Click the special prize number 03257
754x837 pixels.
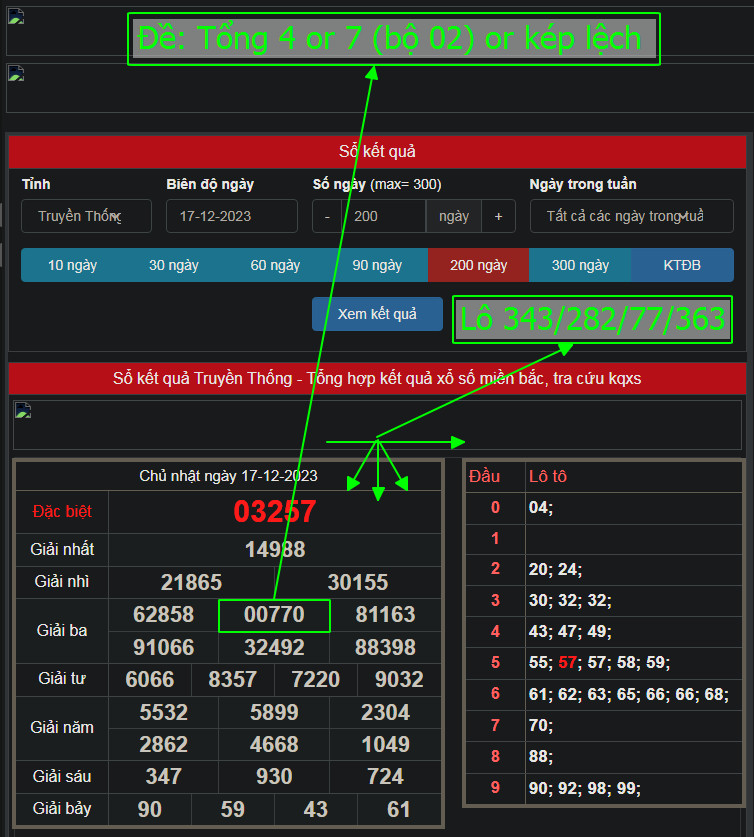pyautogui.click(x=275, y=512)
